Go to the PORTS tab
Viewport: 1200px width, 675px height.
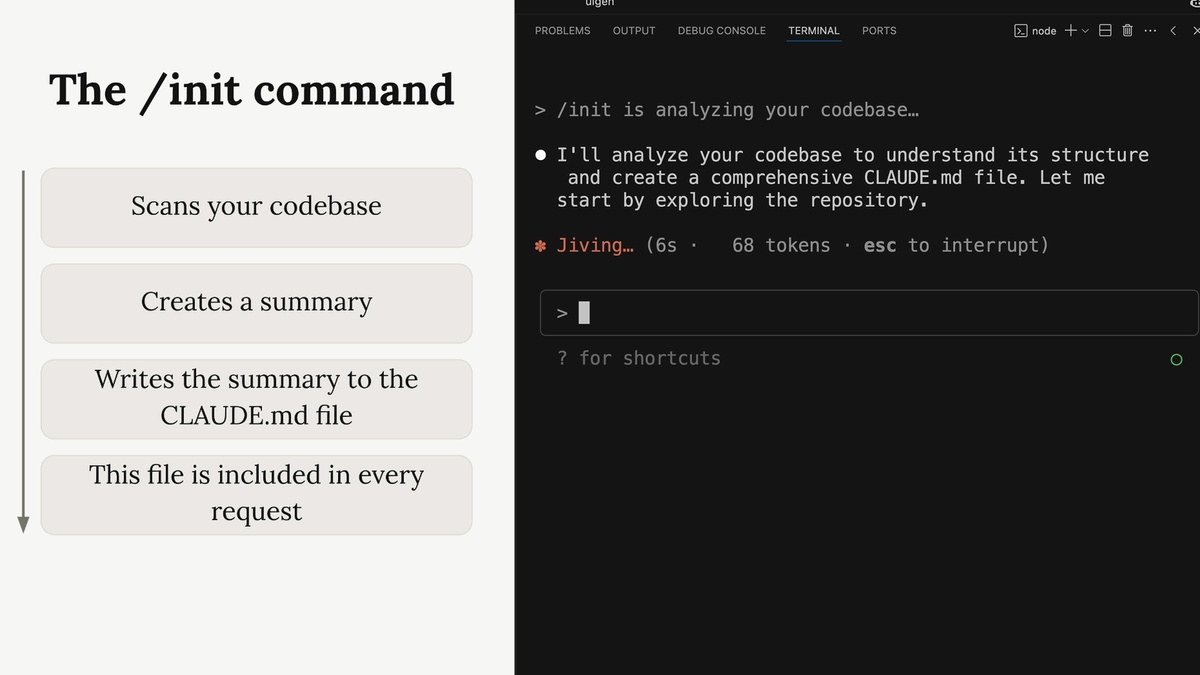pyautogui.click(x=879, y=31)
